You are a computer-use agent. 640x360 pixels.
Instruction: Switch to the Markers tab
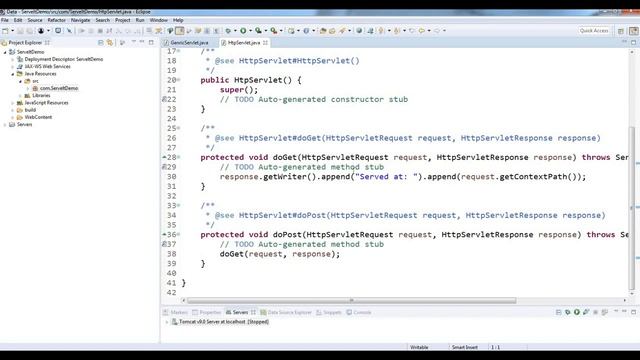pos(176,312)
